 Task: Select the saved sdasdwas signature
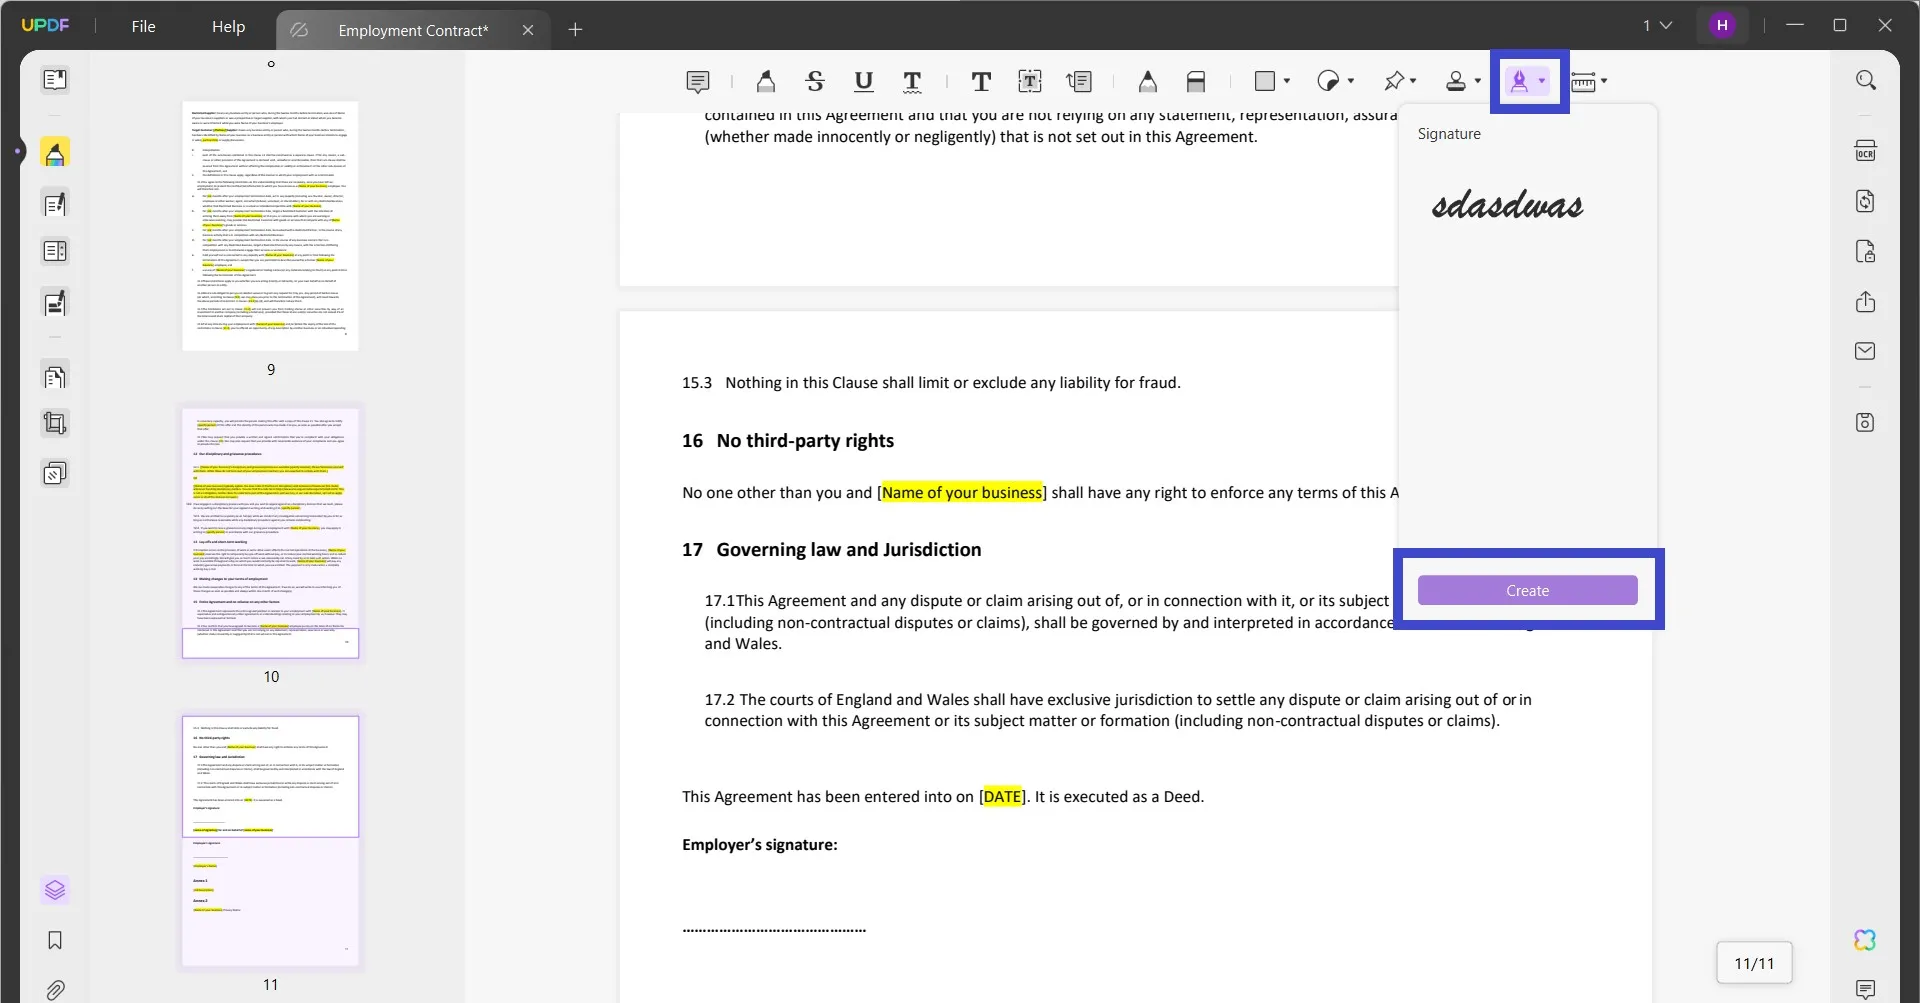pyautogui.click(x=1507, y=204)
